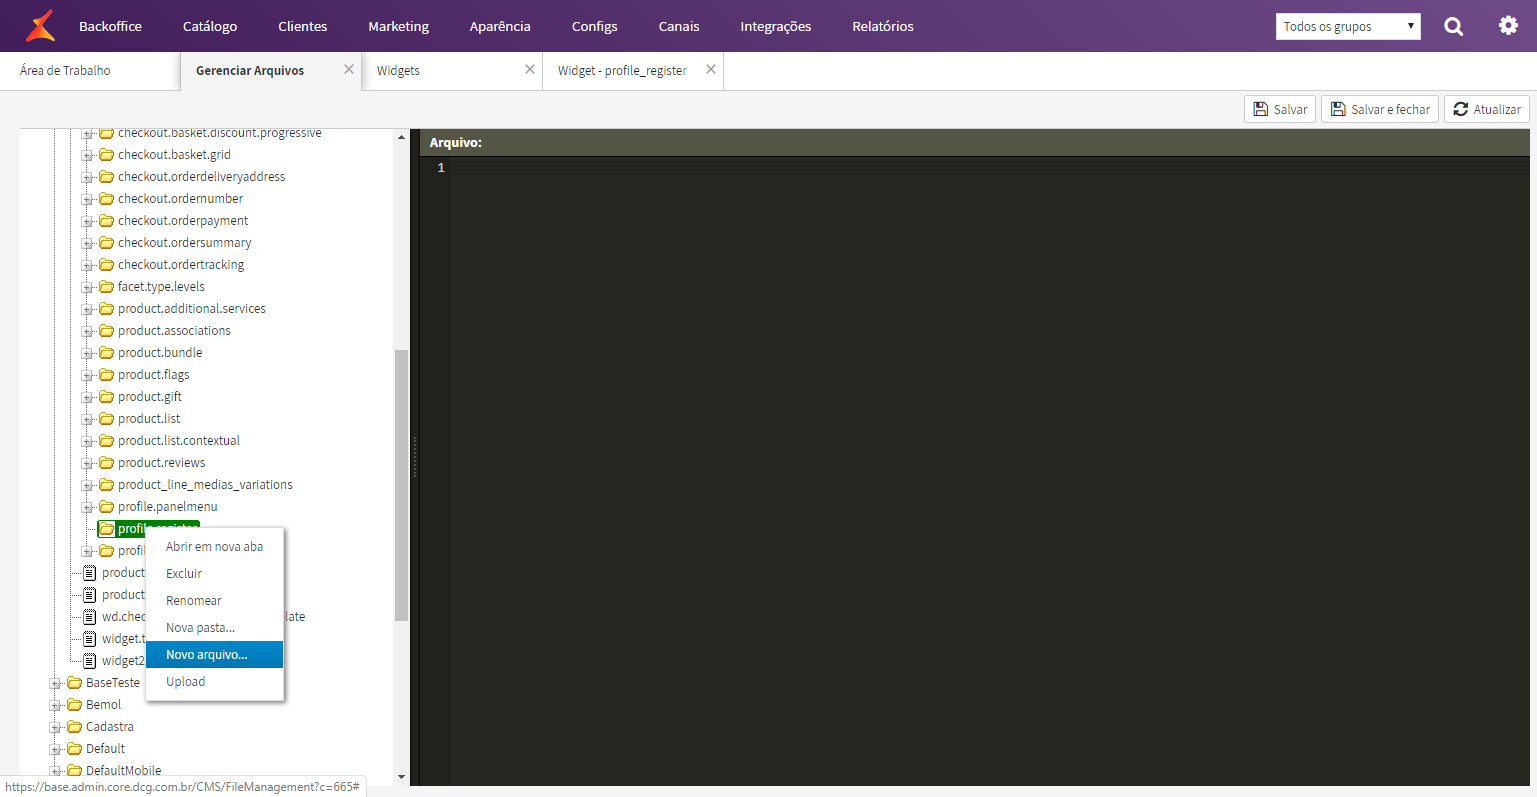Click the folder icon for Cadastra

[74, 726]
